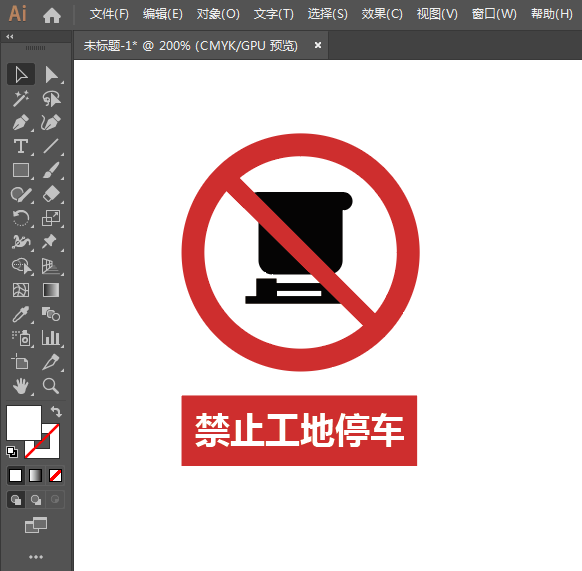Select the Direct Selection tool

(51, 74)
